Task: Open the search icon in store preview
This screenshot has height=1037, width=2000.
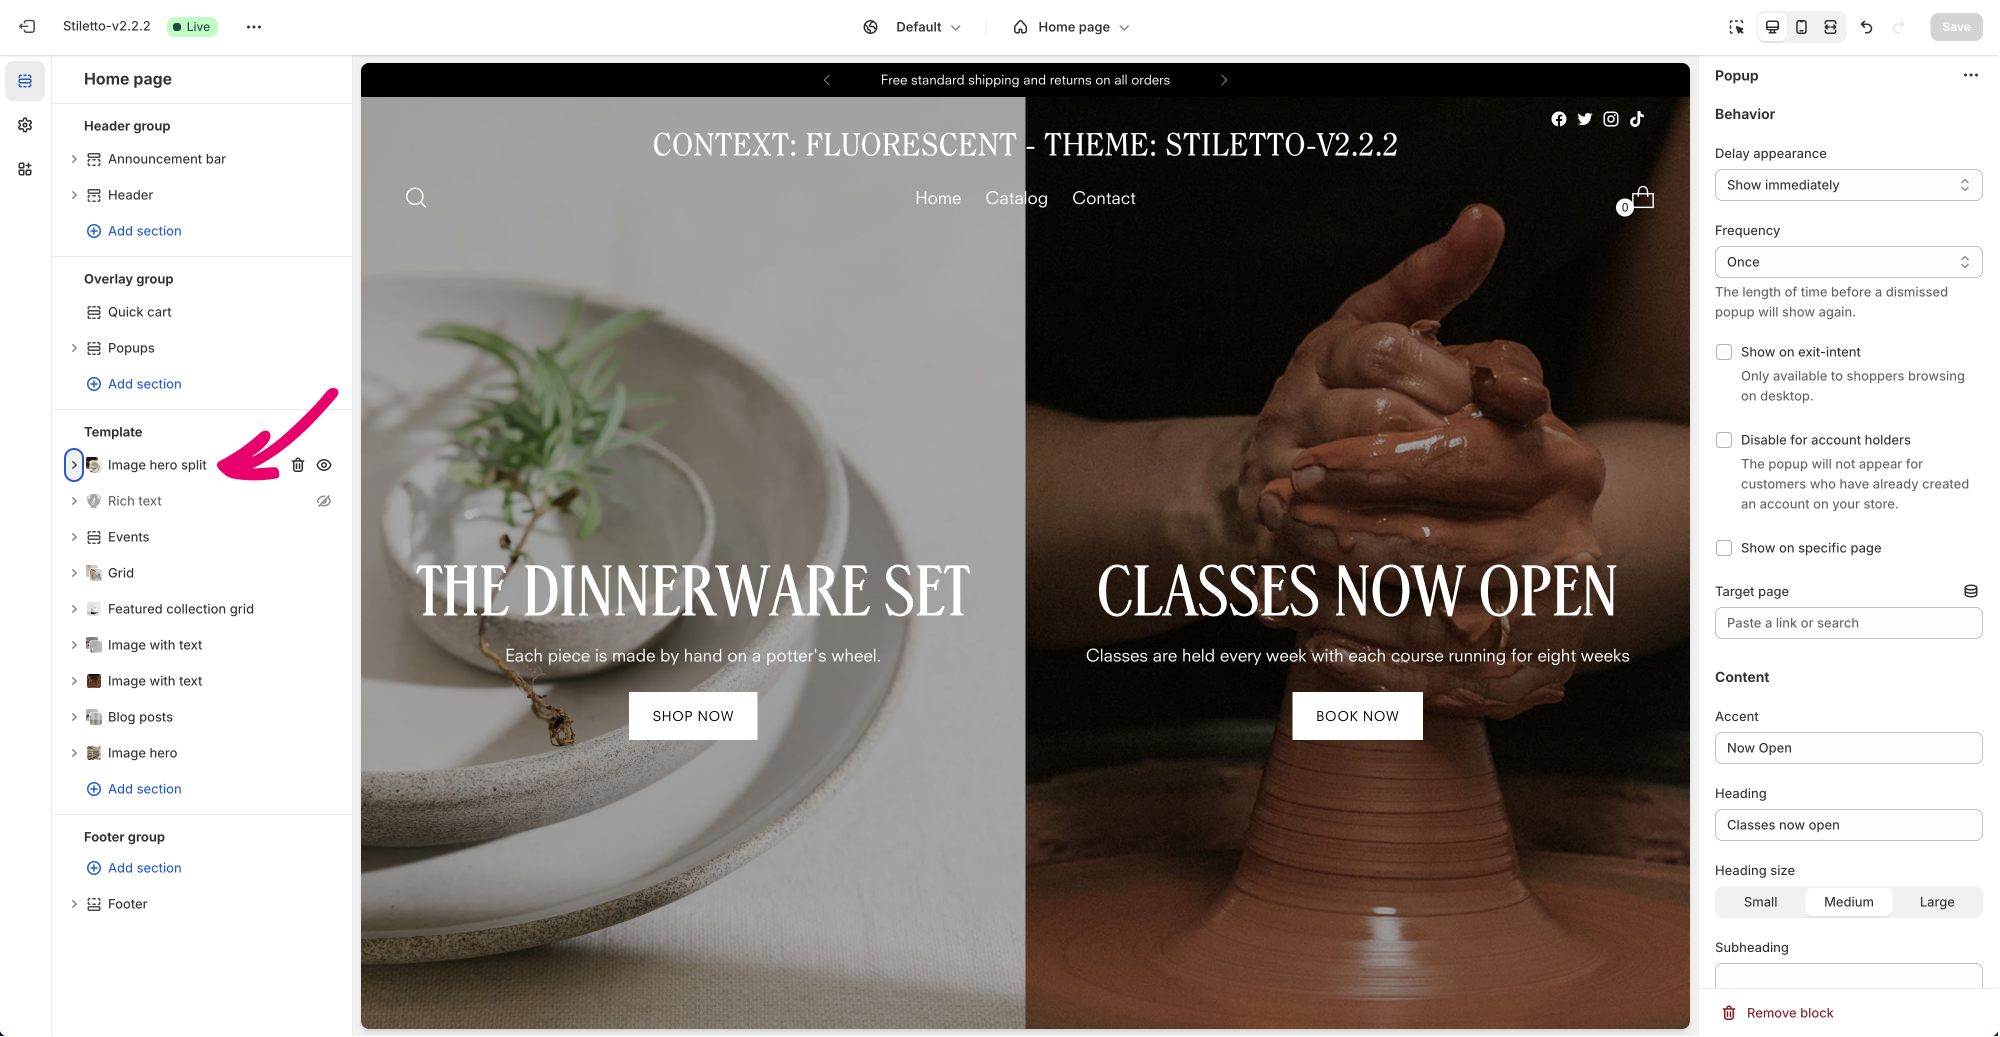Action: (x=416, y=198)
